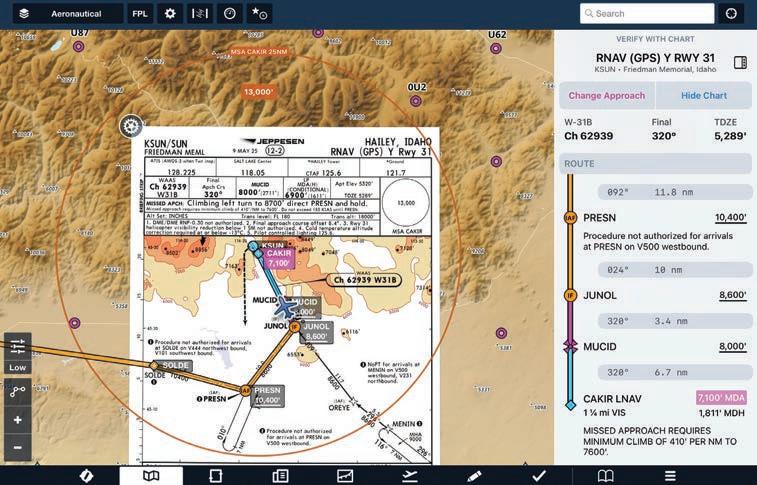Select PRESN waypoint in route list
The image size is (757, 485).
click(x=599, y=218)
